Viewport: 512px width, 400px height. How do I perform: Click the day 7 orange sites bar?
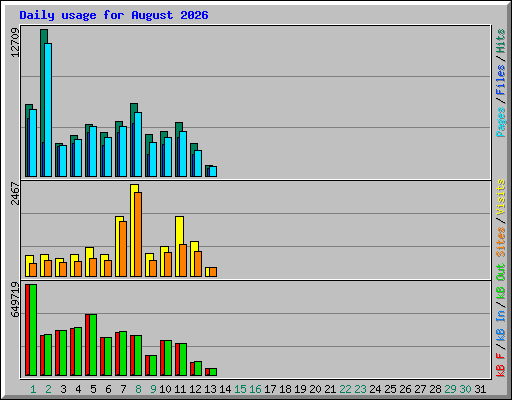coord(123,249)
